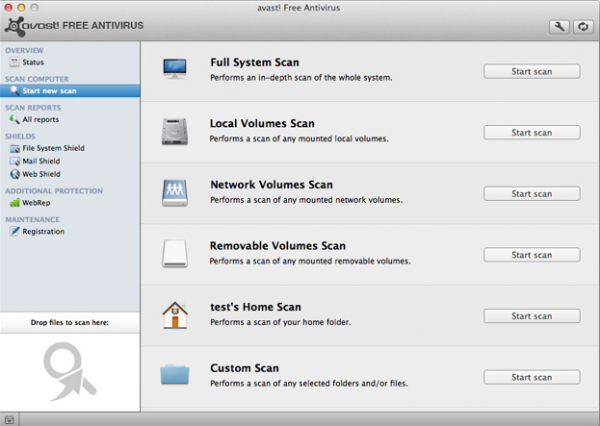Image resolution: width=600 pixels, height=426 pixels.
Task: Click the refresh update icon button
Action: [x=583, y=27]
